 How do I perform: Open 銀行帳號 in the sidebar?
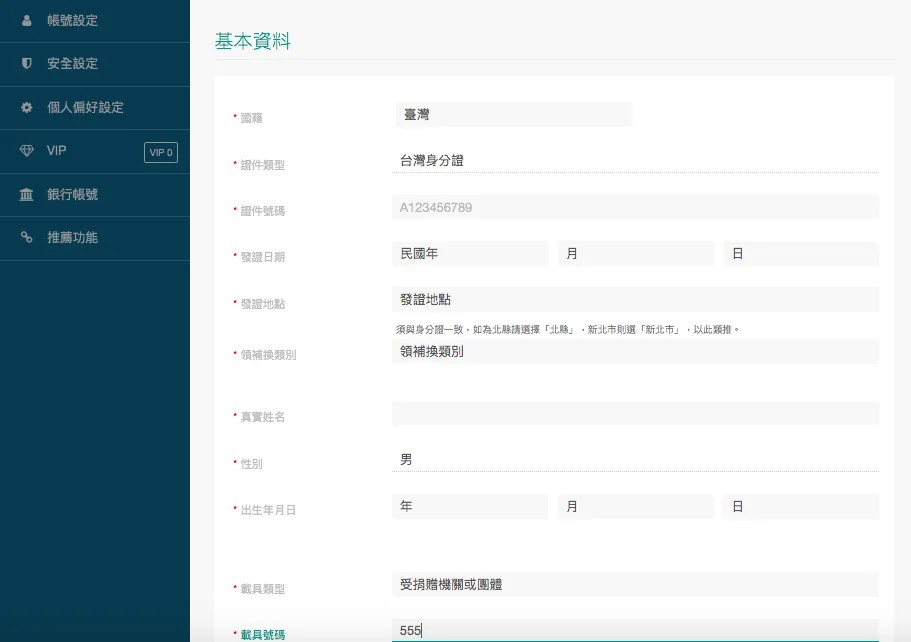pos(95,195)
